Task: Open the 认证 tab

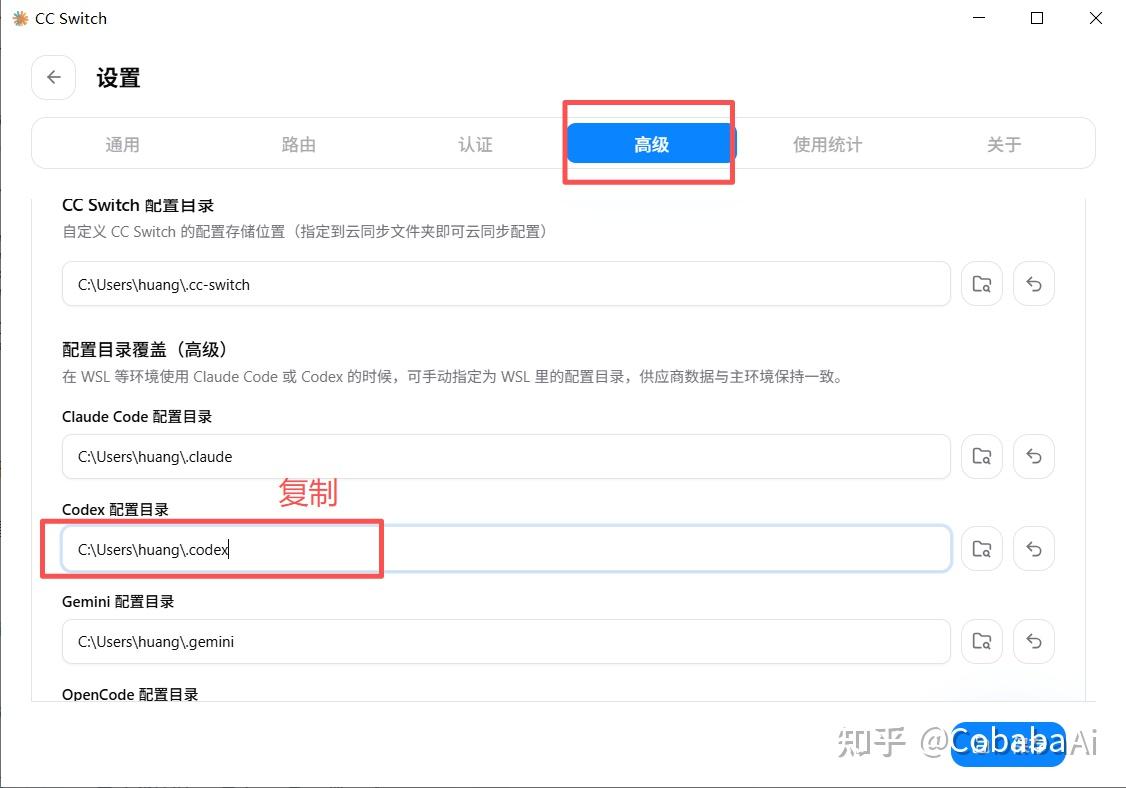Action: point(475,144)
